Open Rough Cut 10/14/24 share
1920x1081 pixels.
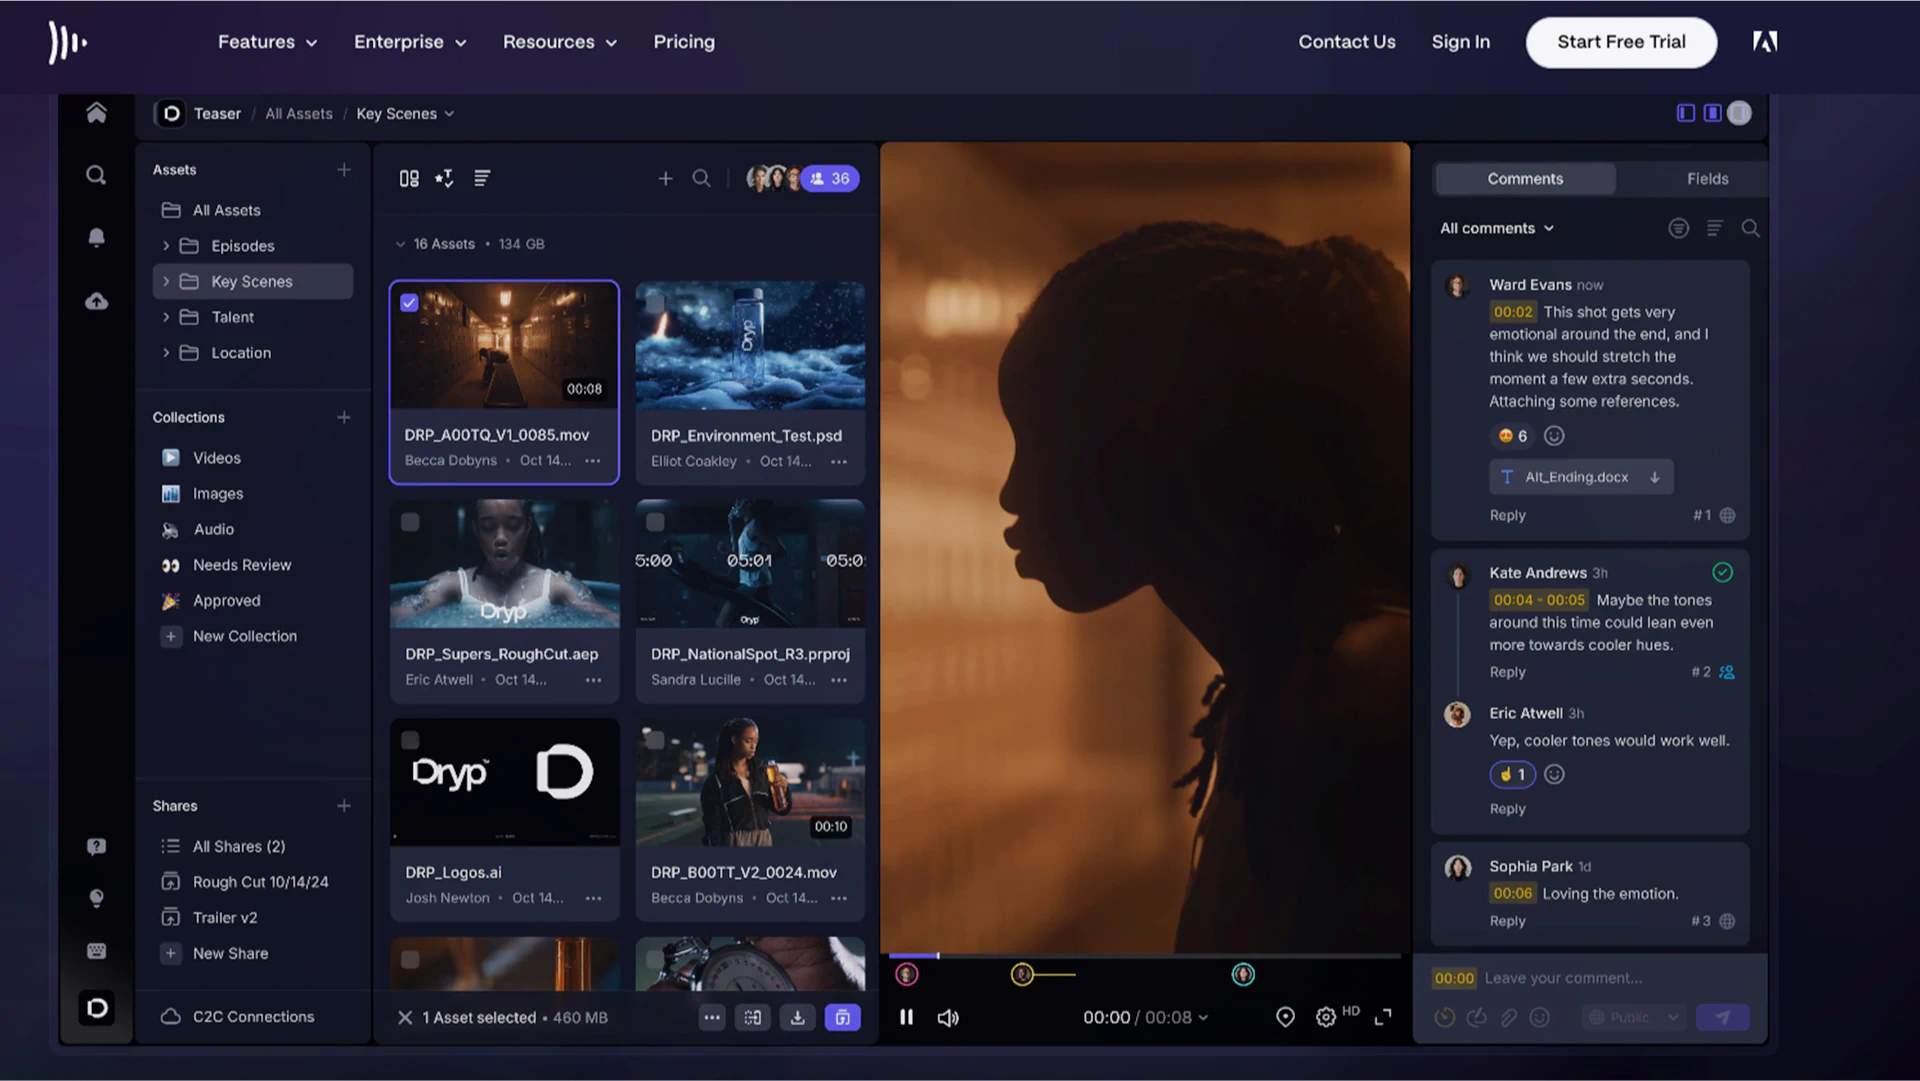point(260,882)
